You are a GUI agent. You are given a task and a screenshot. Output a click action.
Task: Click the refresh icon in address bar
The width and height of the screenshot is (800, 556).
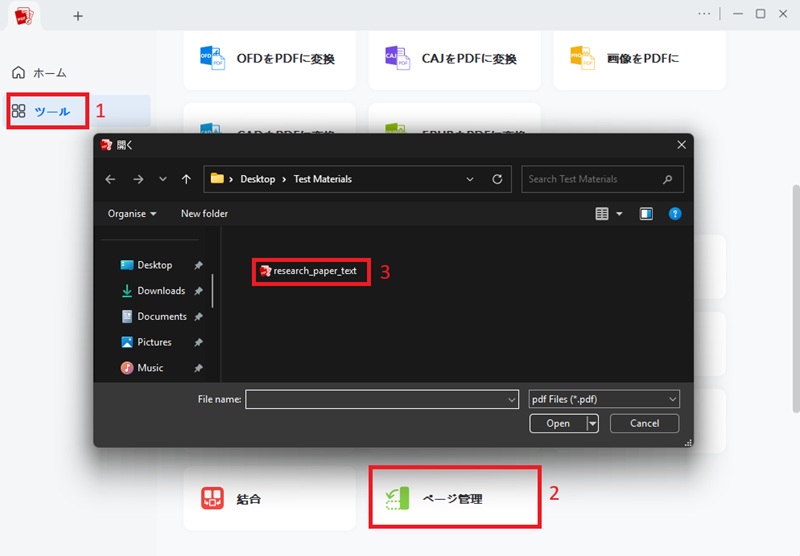pos(497,179)
